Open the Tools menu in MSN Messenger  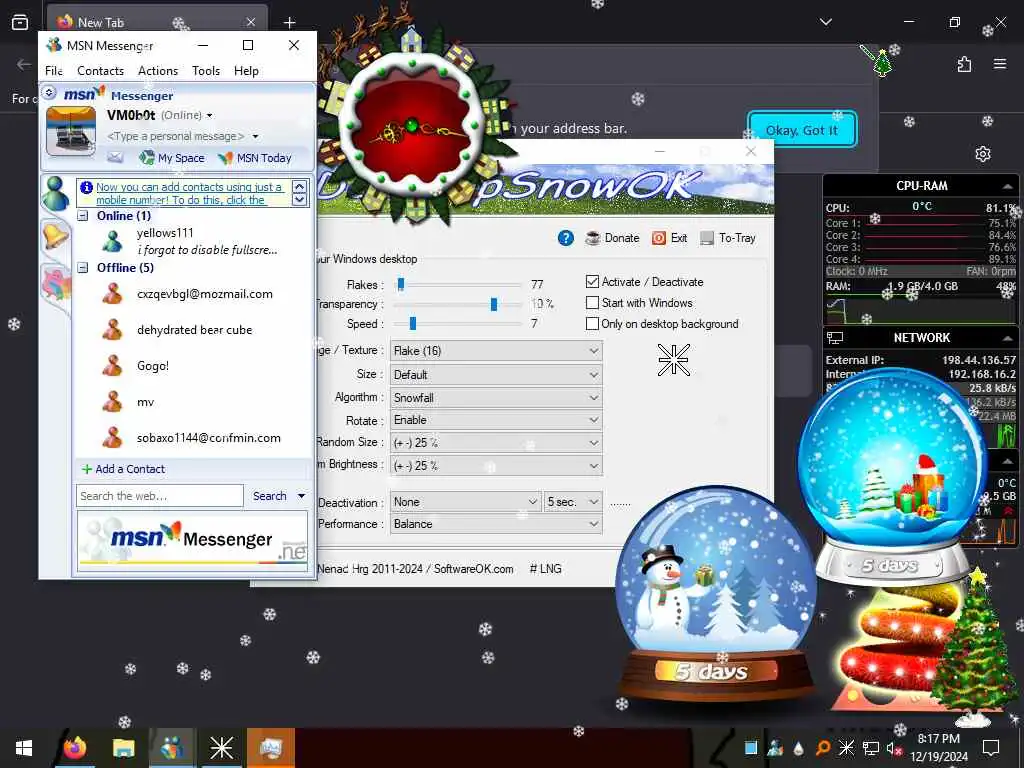coord(206,71)
